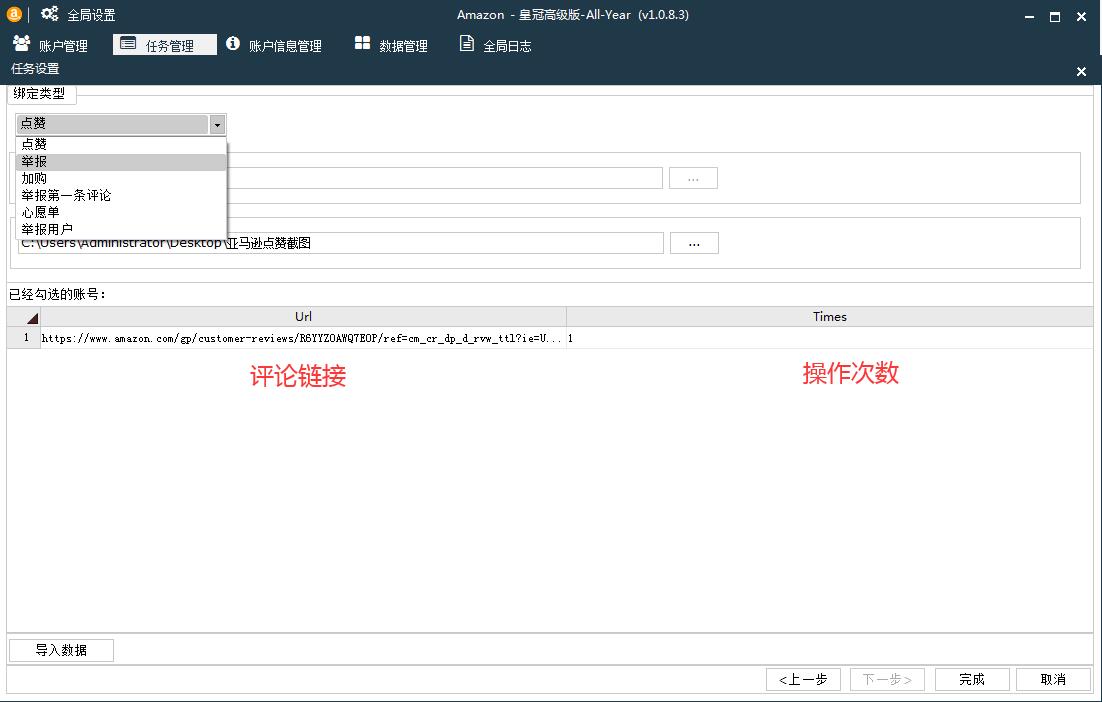Click the orange Amazon logo icon
Image resolution: width=1102 pixels, height=702 pixels.
click(14, 13)
